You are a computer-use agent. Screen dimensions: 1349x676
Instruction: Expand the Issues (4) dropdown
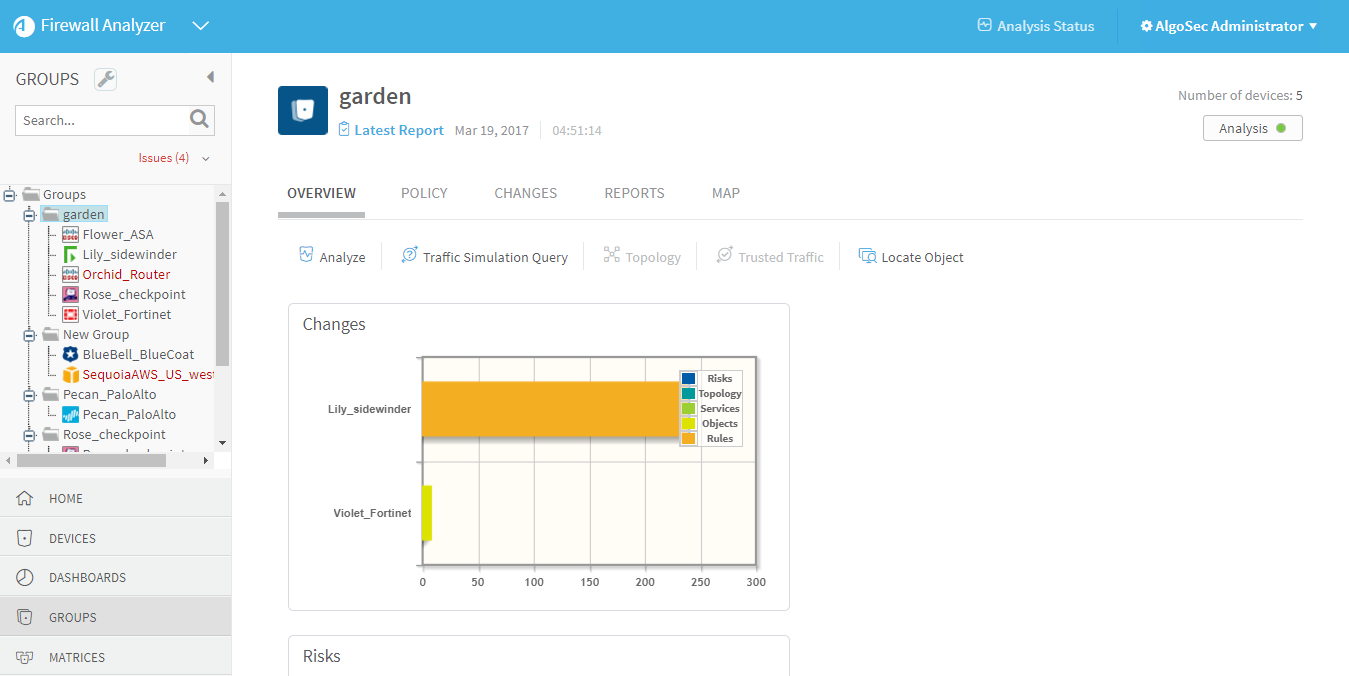(205, 158)
